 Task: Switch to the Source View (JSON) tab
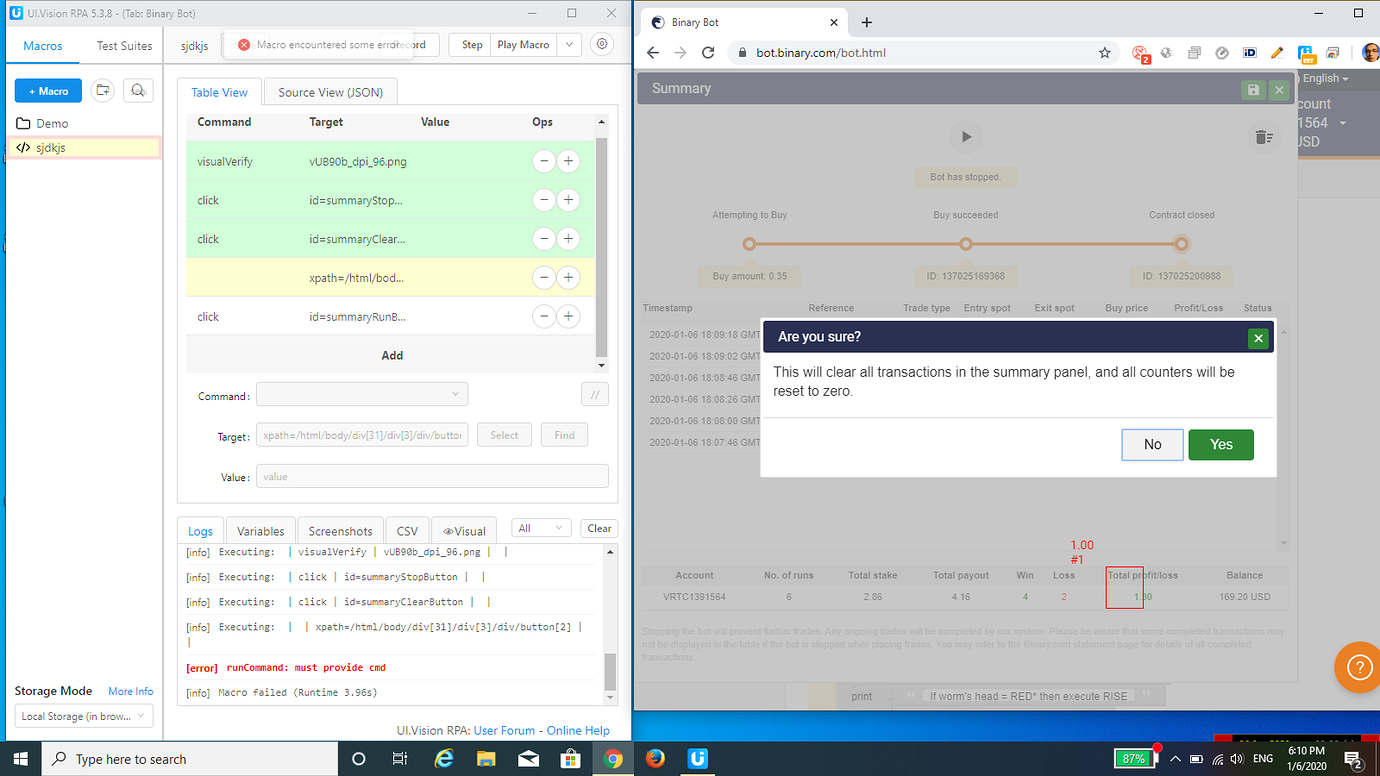(x=330, y=91)
